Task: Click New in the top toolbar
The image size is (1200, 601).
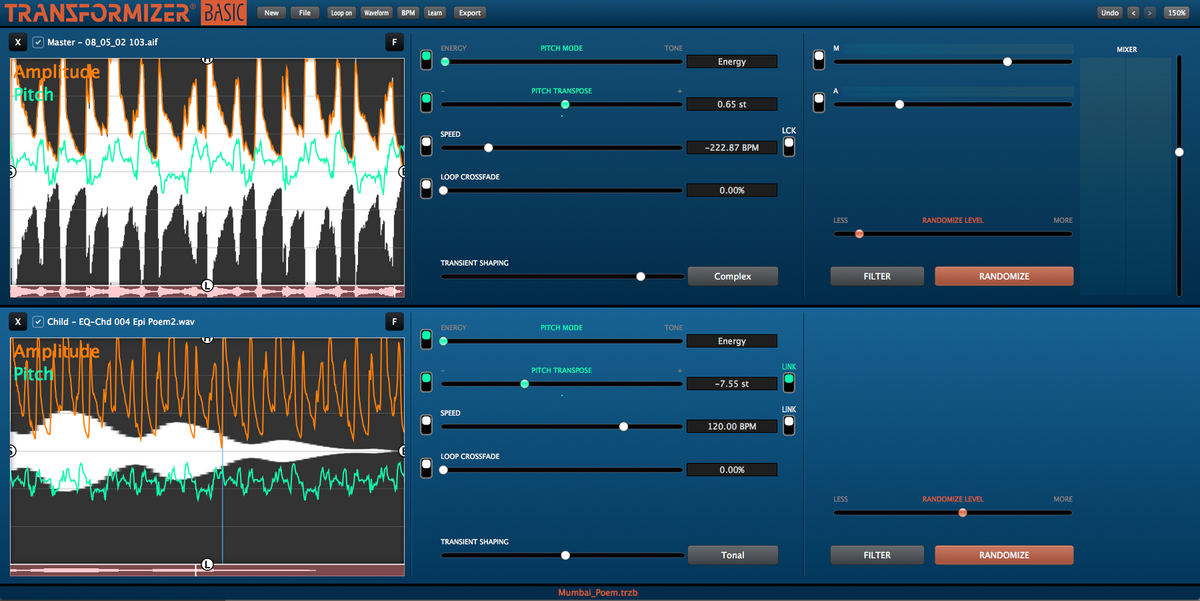Action: pos(271,12)
